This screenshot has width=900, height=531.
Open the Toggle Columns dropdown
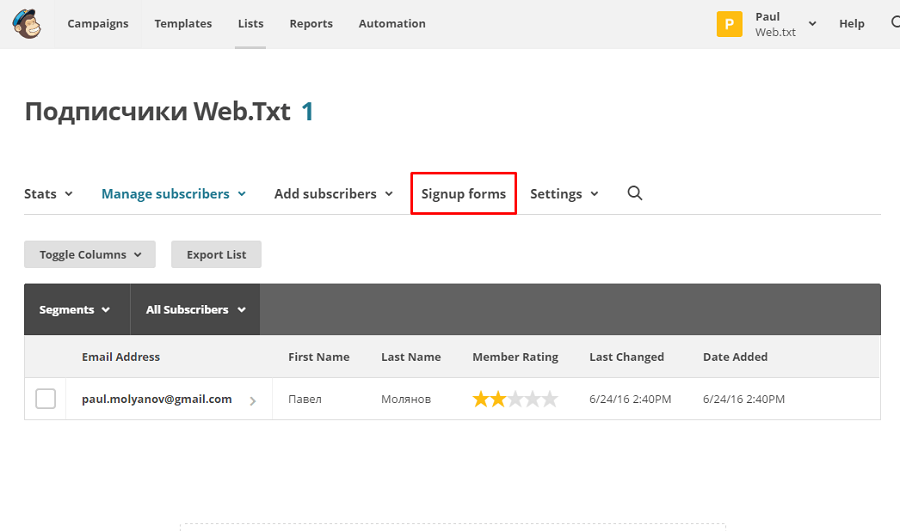click(90, 255)
